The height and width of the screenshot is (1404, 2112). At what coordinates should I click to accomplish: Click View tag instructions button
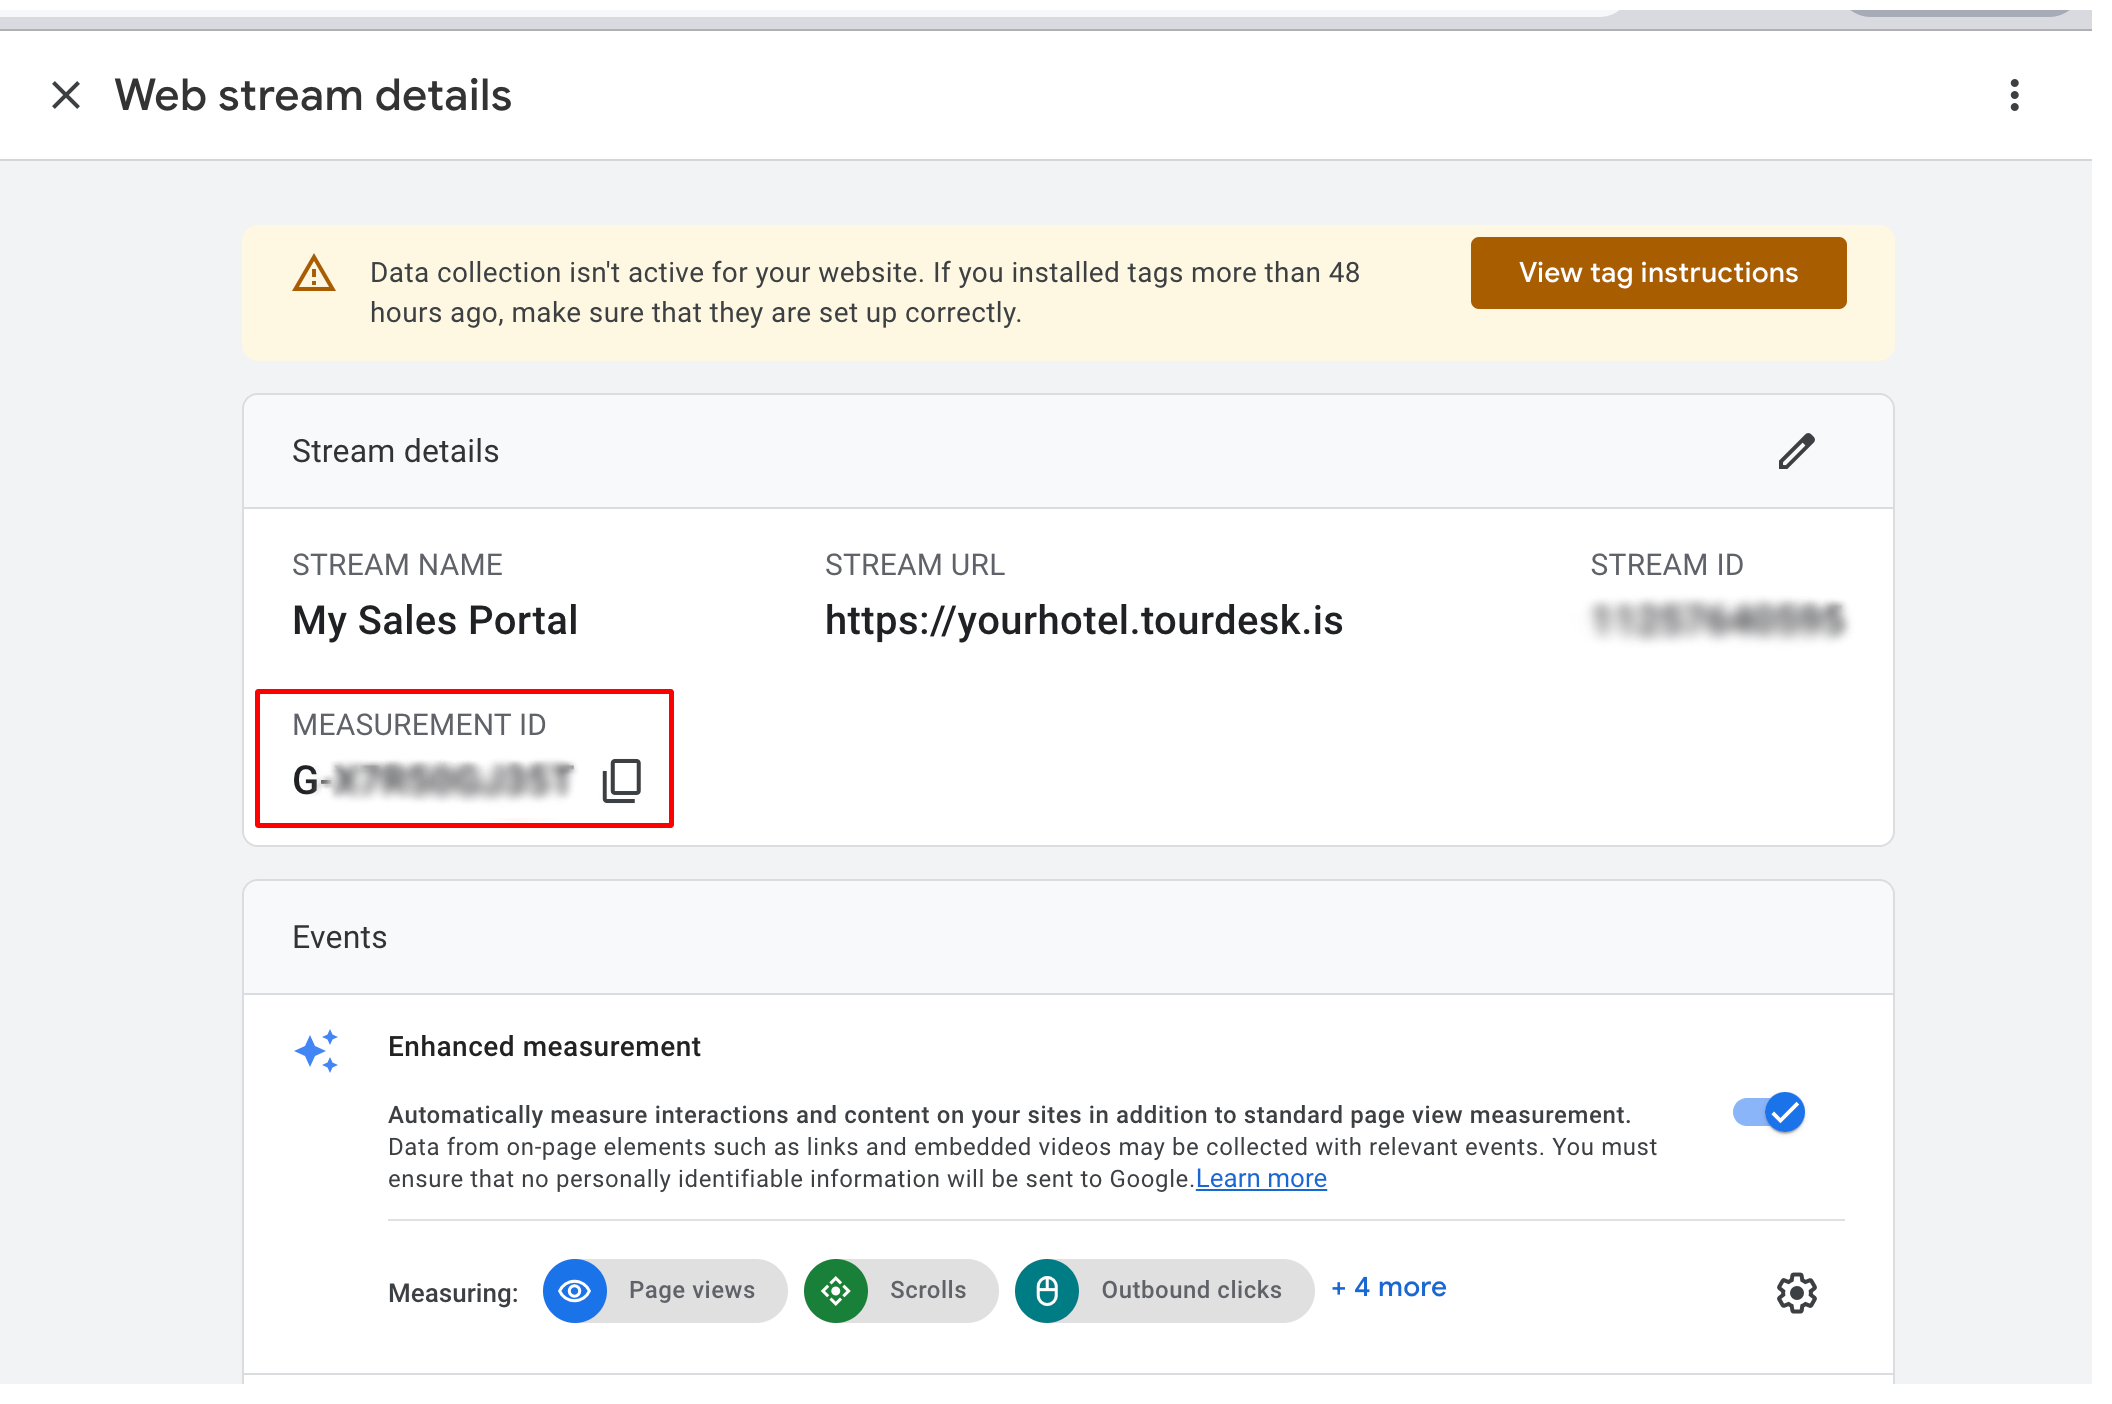(1657, 273)
